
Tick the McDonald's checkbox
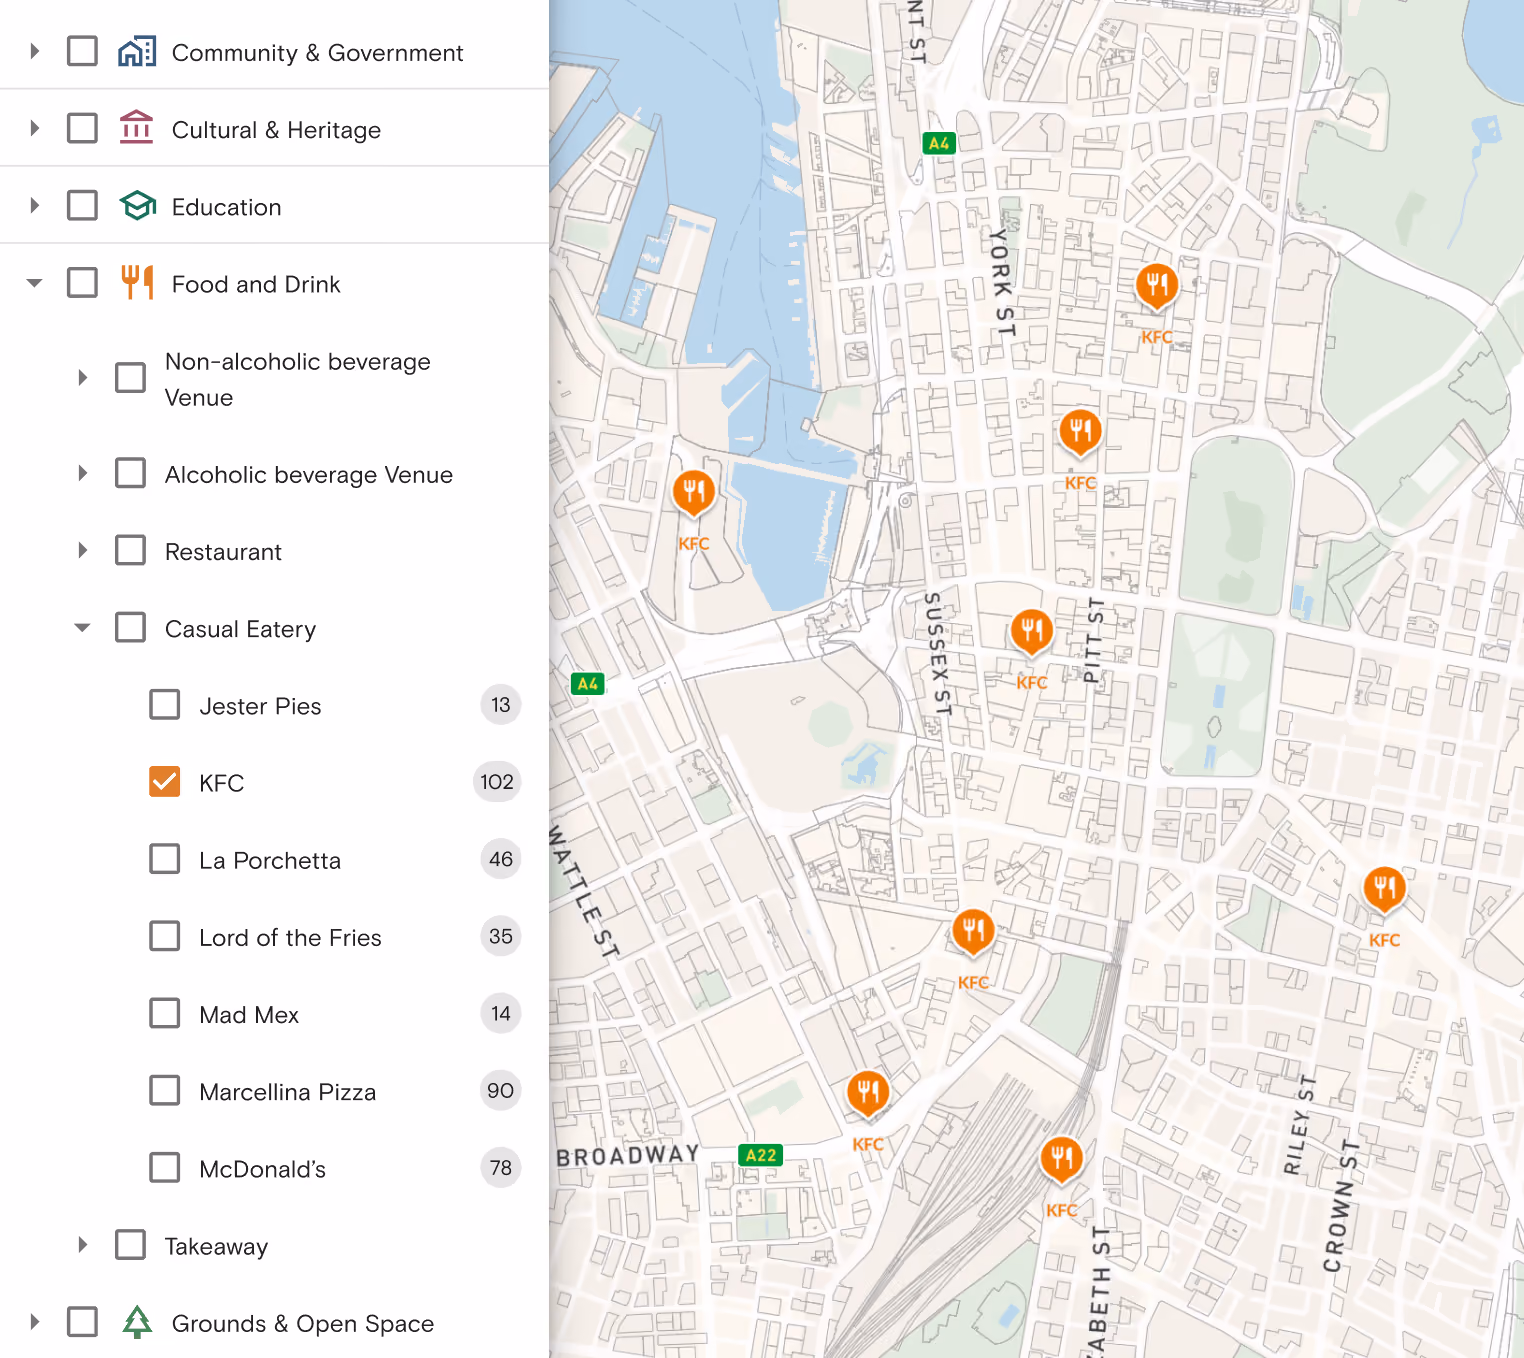(x=165, y=1168)
